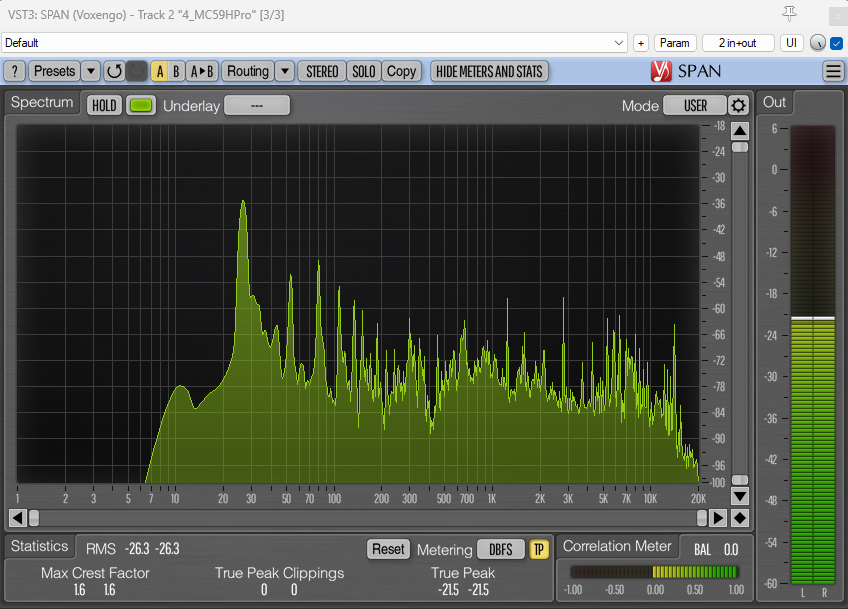This screenshot has width=848, height=609.
Task: Enable the HOLD spectrum button
Action: tap(103, 106)
